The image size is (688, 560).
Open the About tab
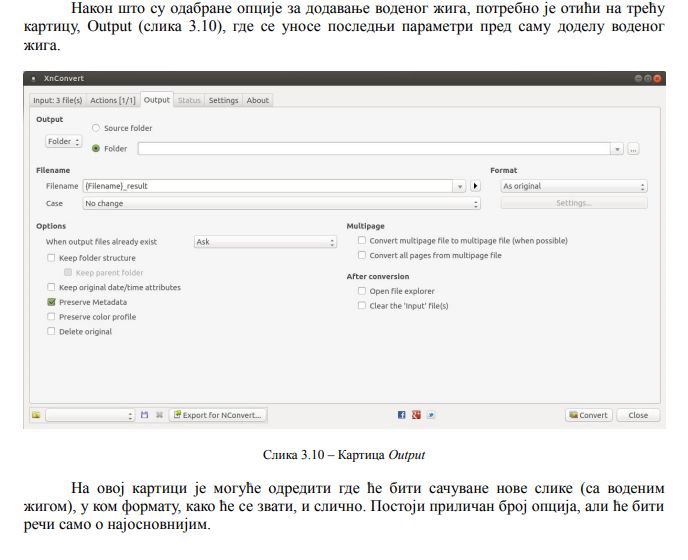point(258,101)
